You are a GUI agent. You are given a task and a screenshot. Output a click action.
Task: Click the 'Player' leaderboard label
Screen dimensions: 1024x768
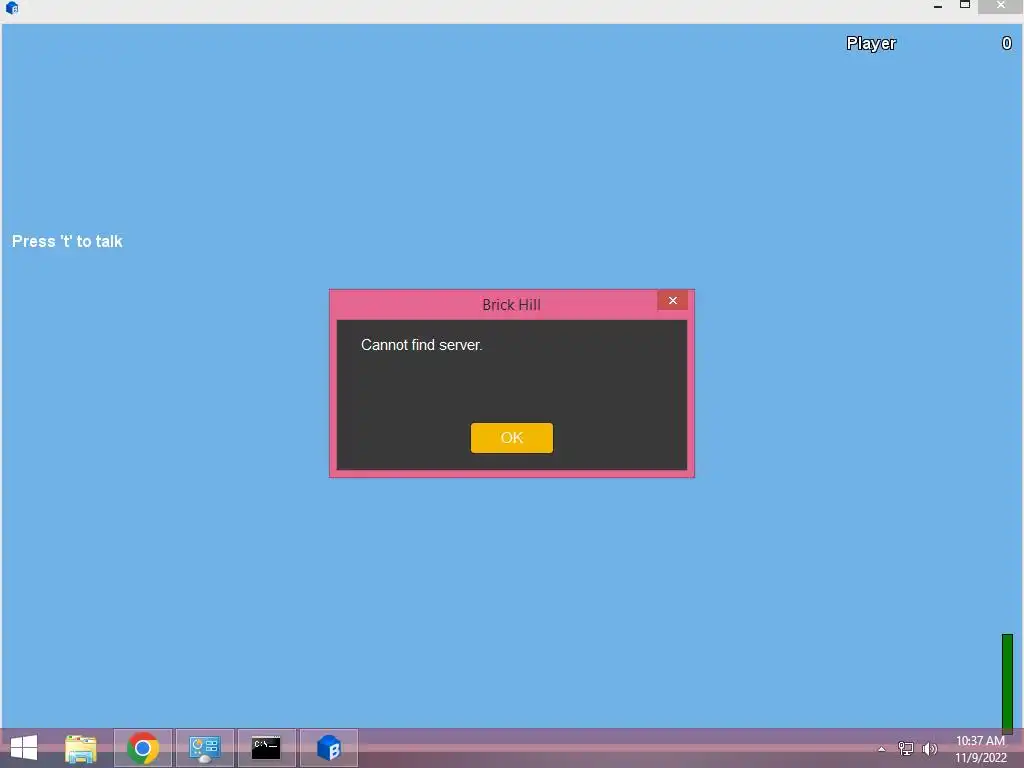(871, 44)
